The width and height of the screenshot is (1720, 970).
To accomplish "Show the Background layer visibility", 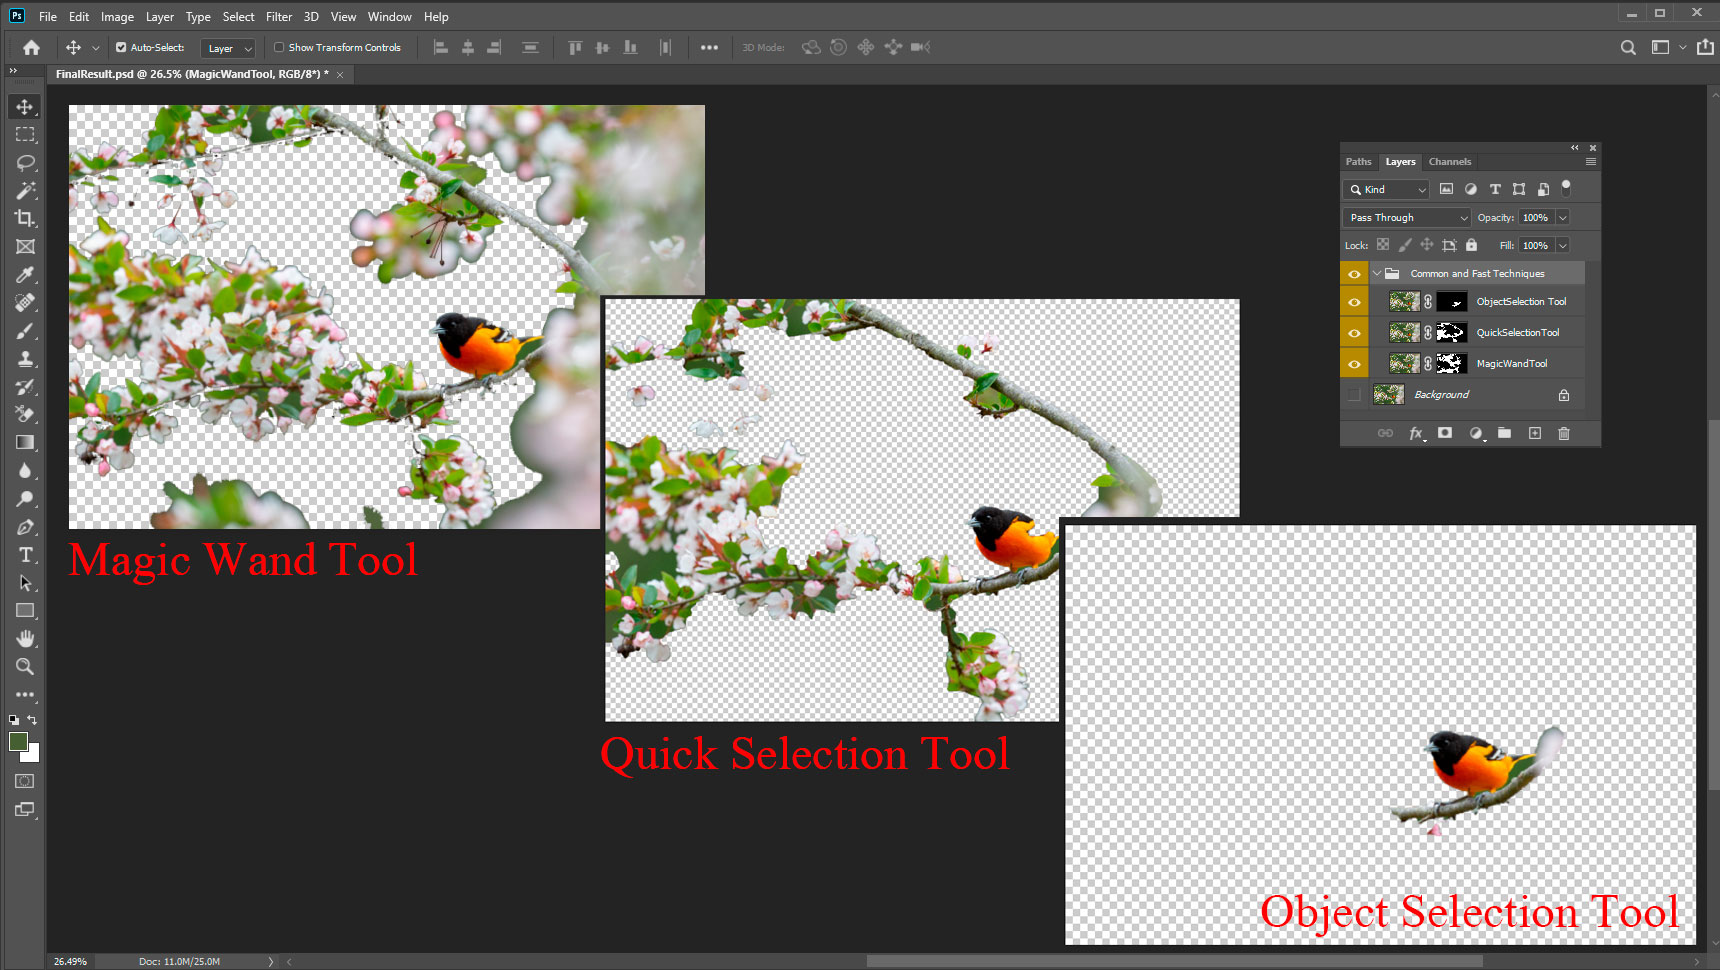I will [1354, 395].
